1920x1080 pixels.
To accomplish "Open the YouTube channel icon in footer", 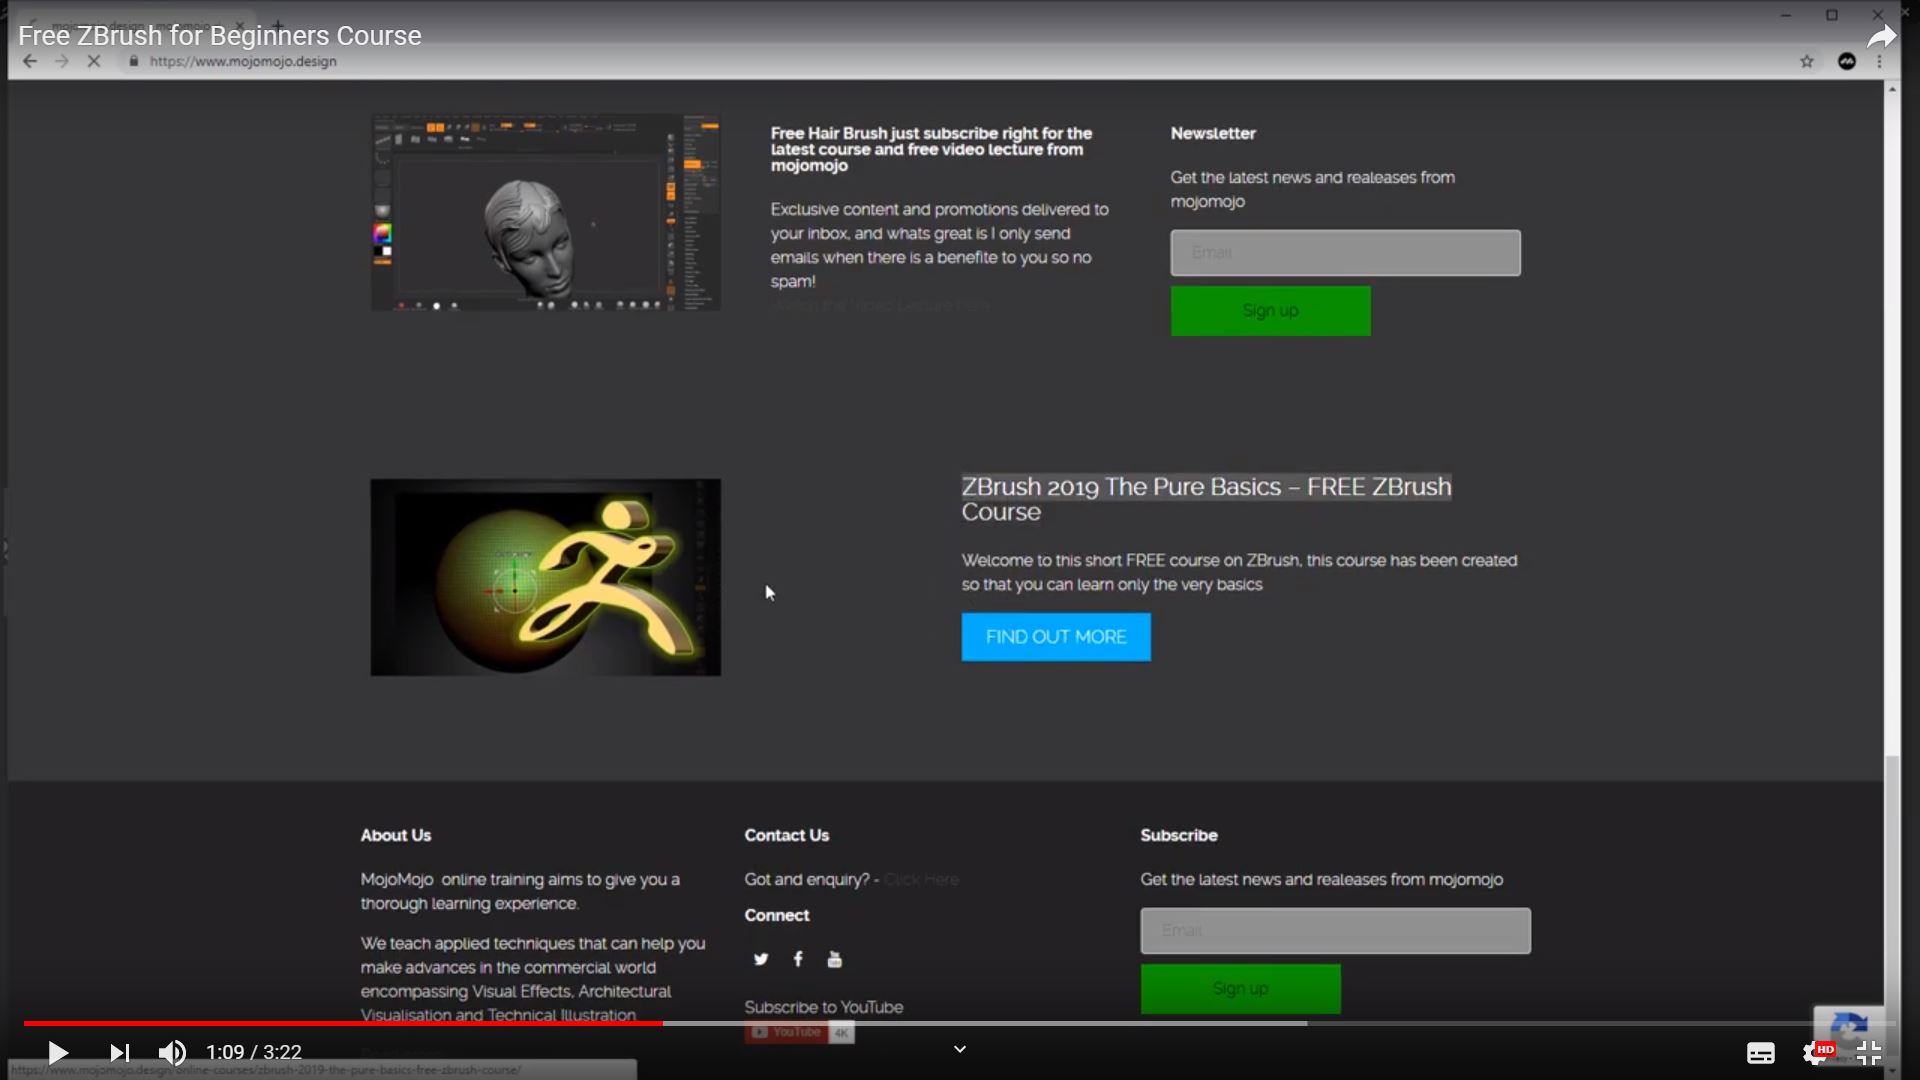I will tap(835, 960).
